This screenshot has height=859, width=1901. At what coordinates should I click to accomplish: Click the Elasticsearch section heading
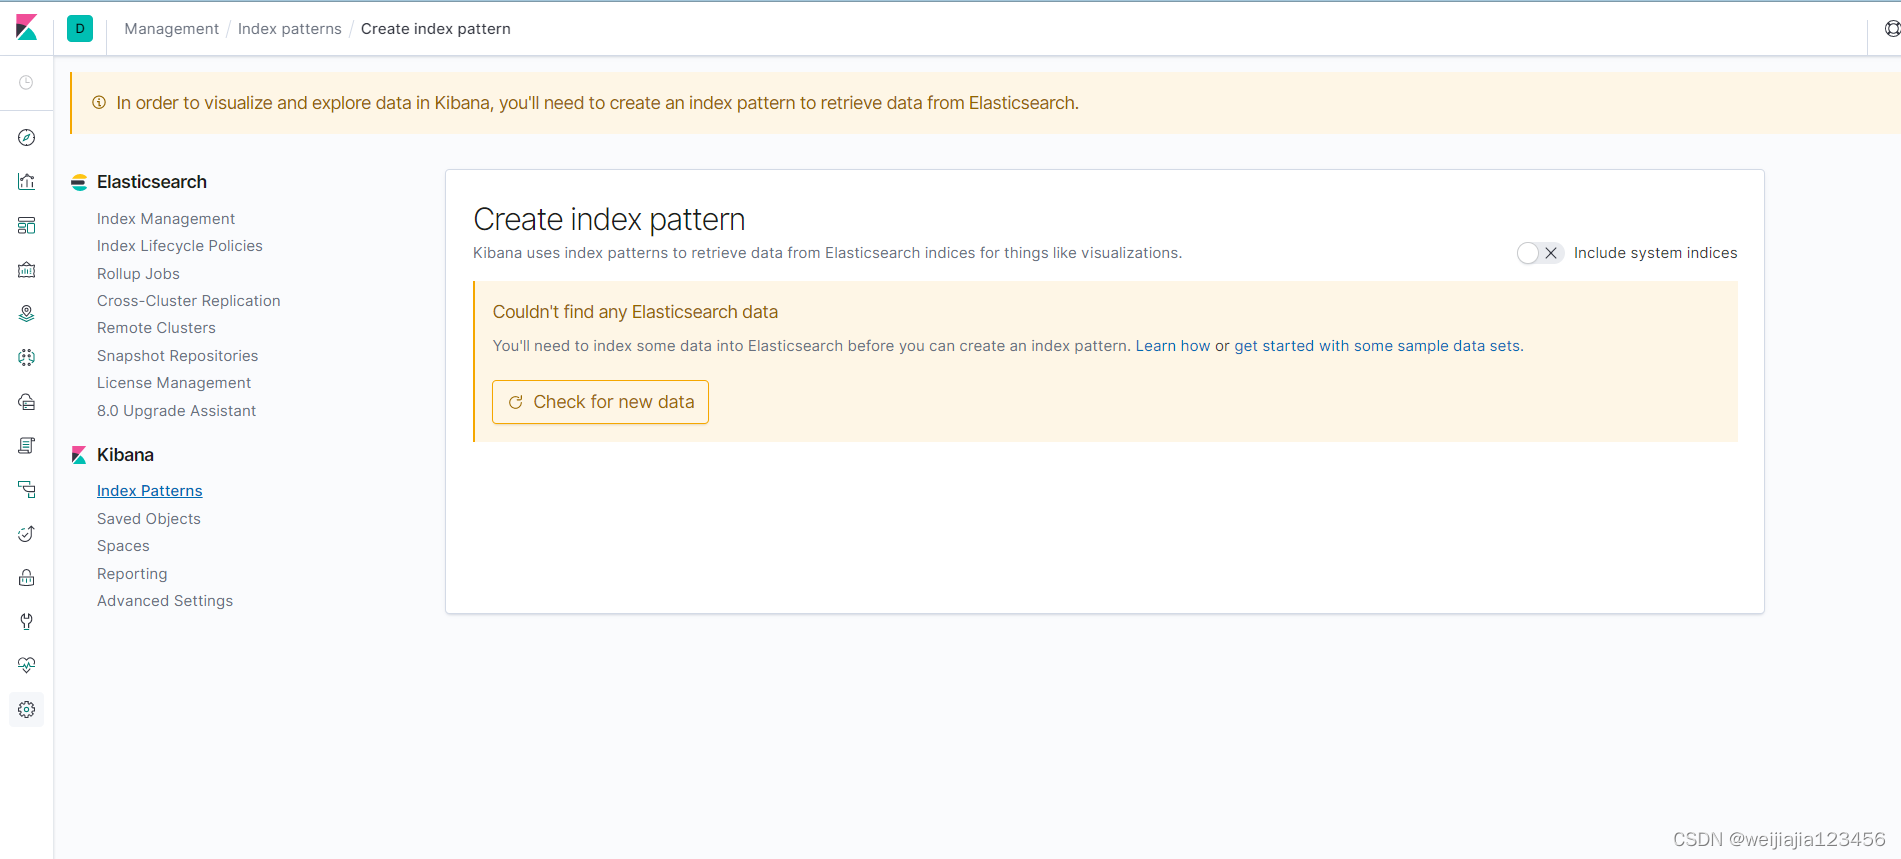pyautogui.click(x=152, y=182)
